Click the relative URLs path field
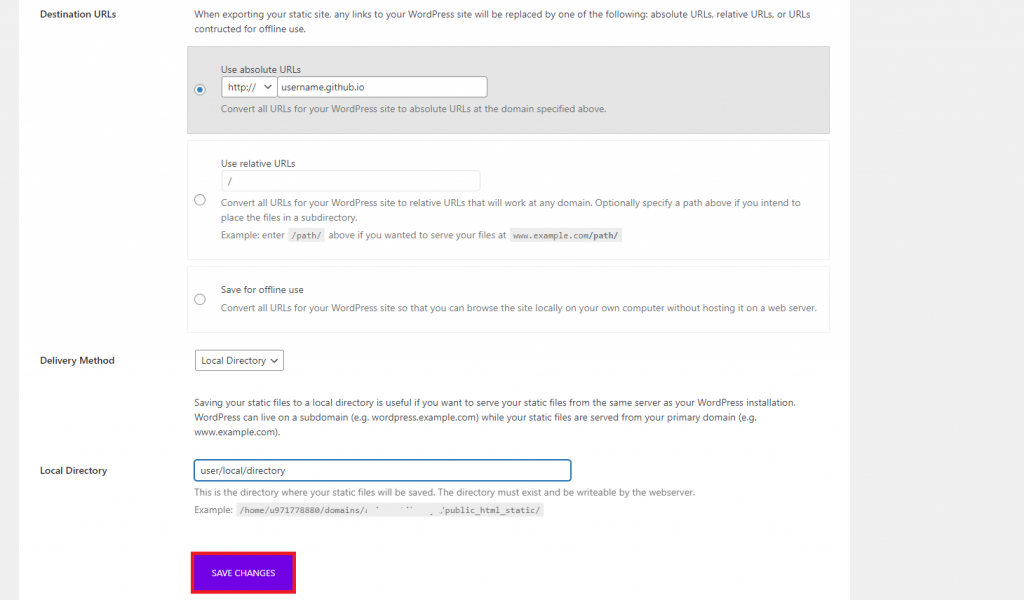 [350, 180]
